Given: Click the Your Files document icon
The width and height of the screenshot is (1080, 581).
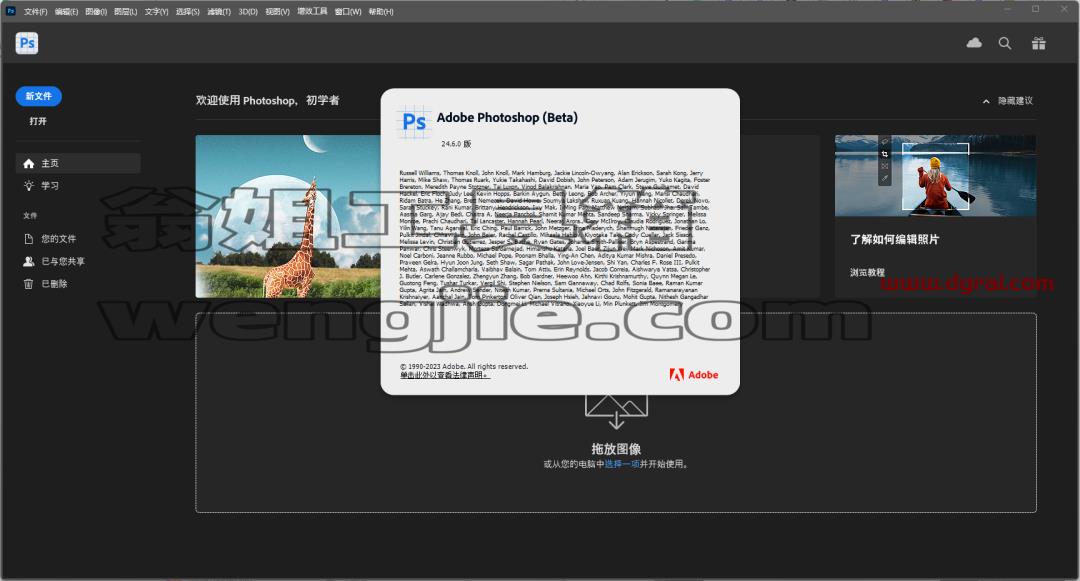Looking at the screenshot, I should [28, 239].
